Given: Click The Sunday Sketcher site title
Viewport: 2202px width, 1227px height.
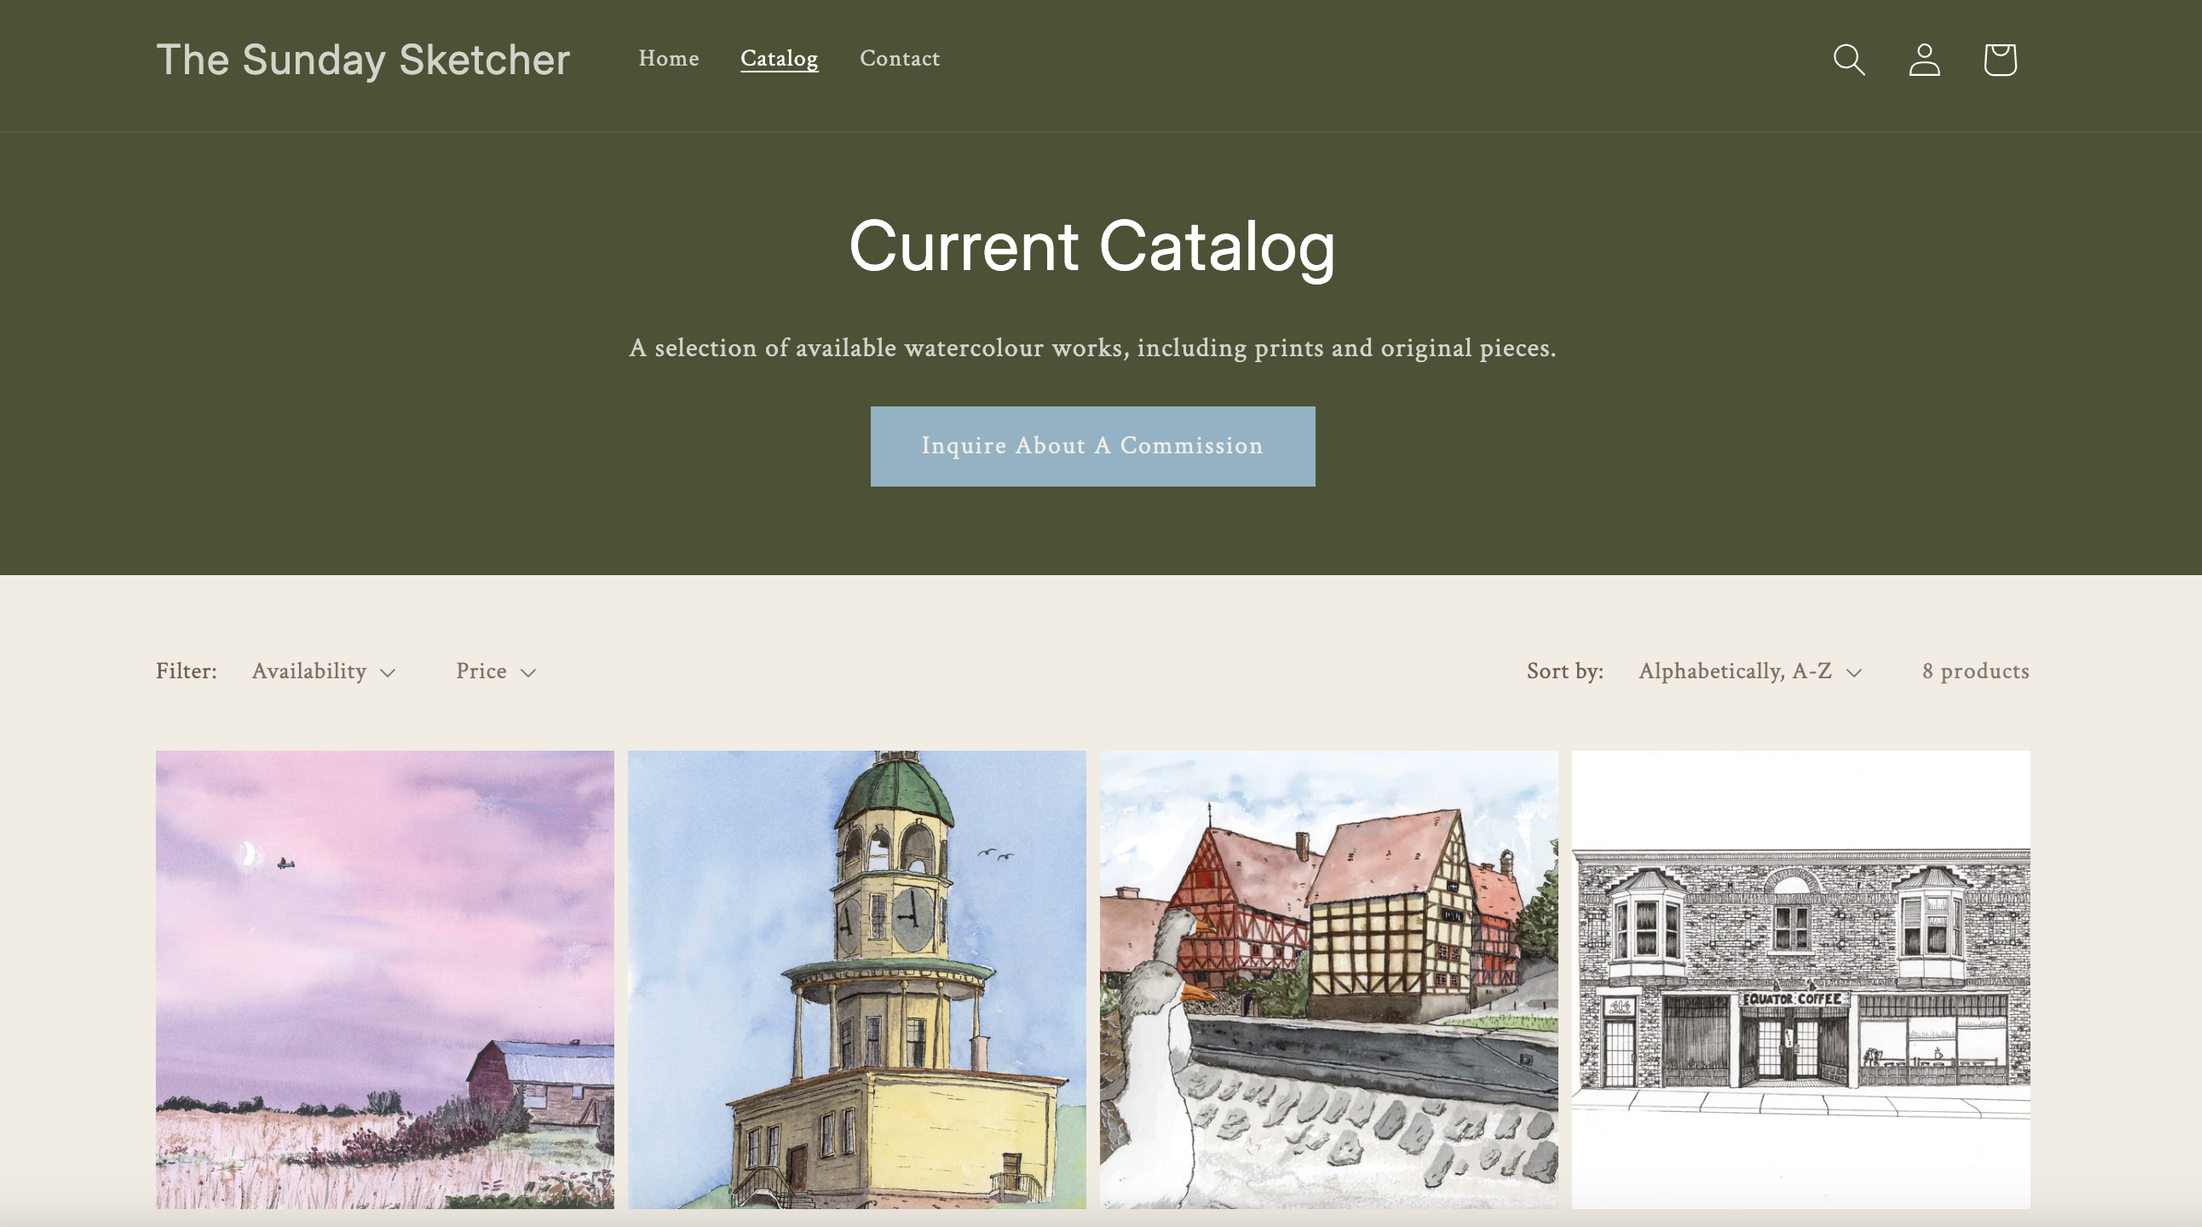Looking at the screenshot, I should tap(363, 60).
